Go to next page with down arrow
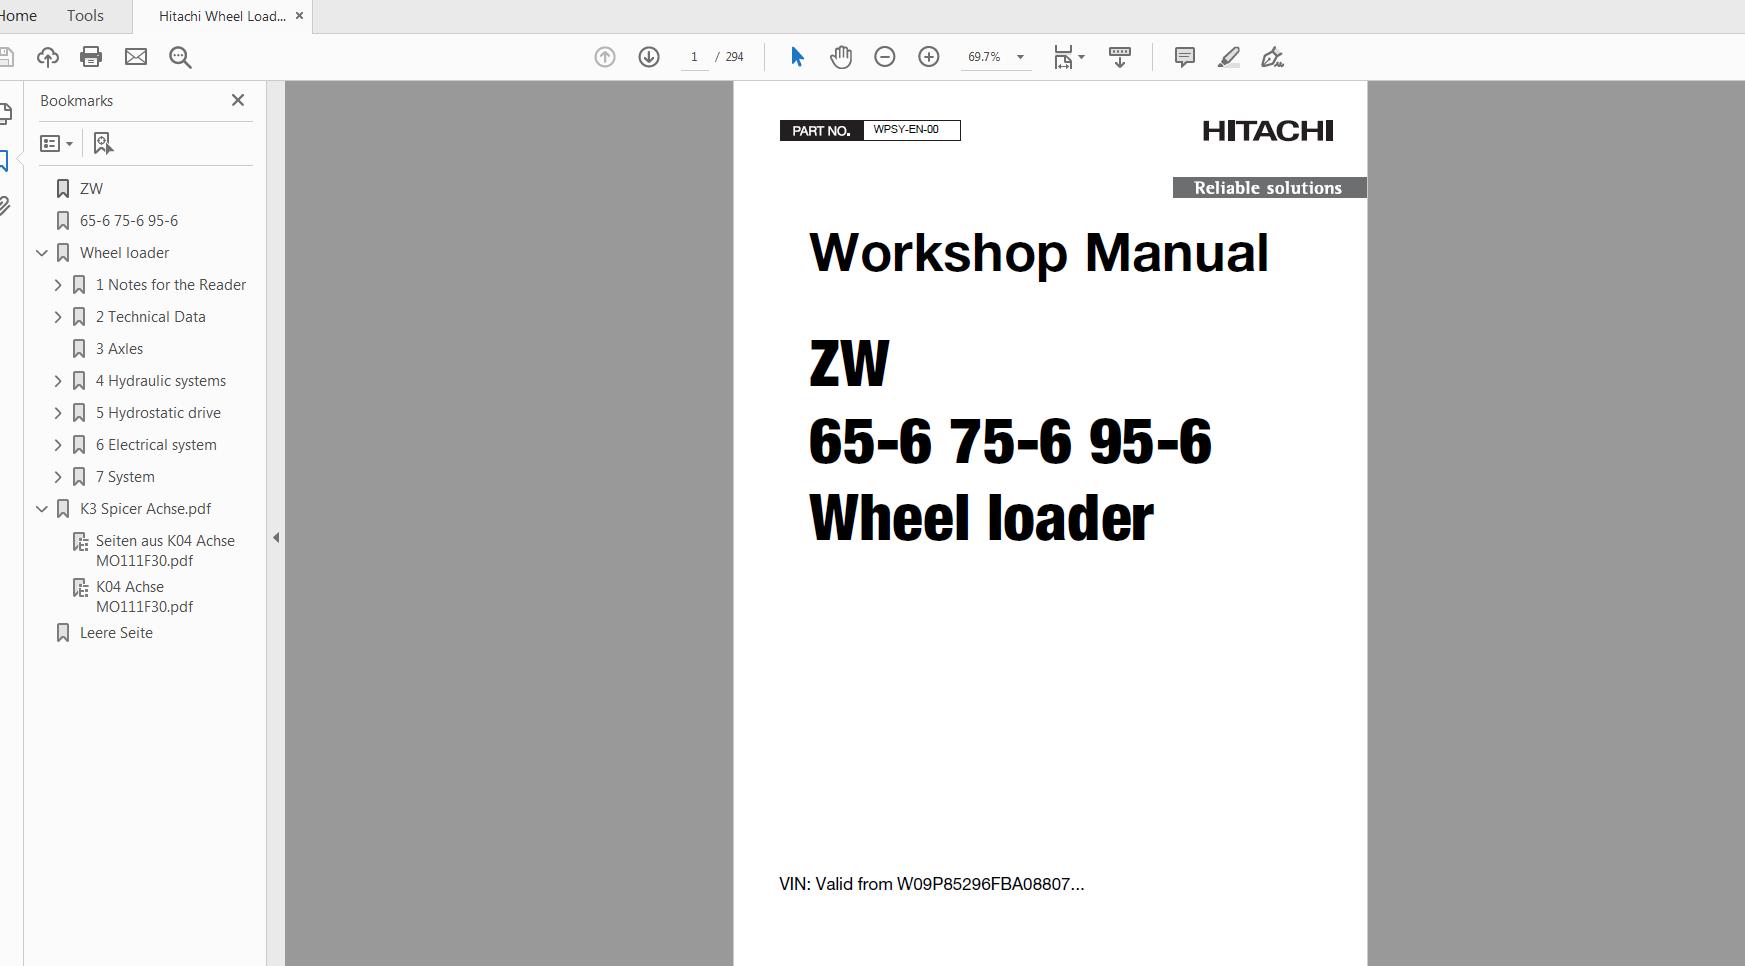This screenshot has width=1745, height=966. (649, 57)
